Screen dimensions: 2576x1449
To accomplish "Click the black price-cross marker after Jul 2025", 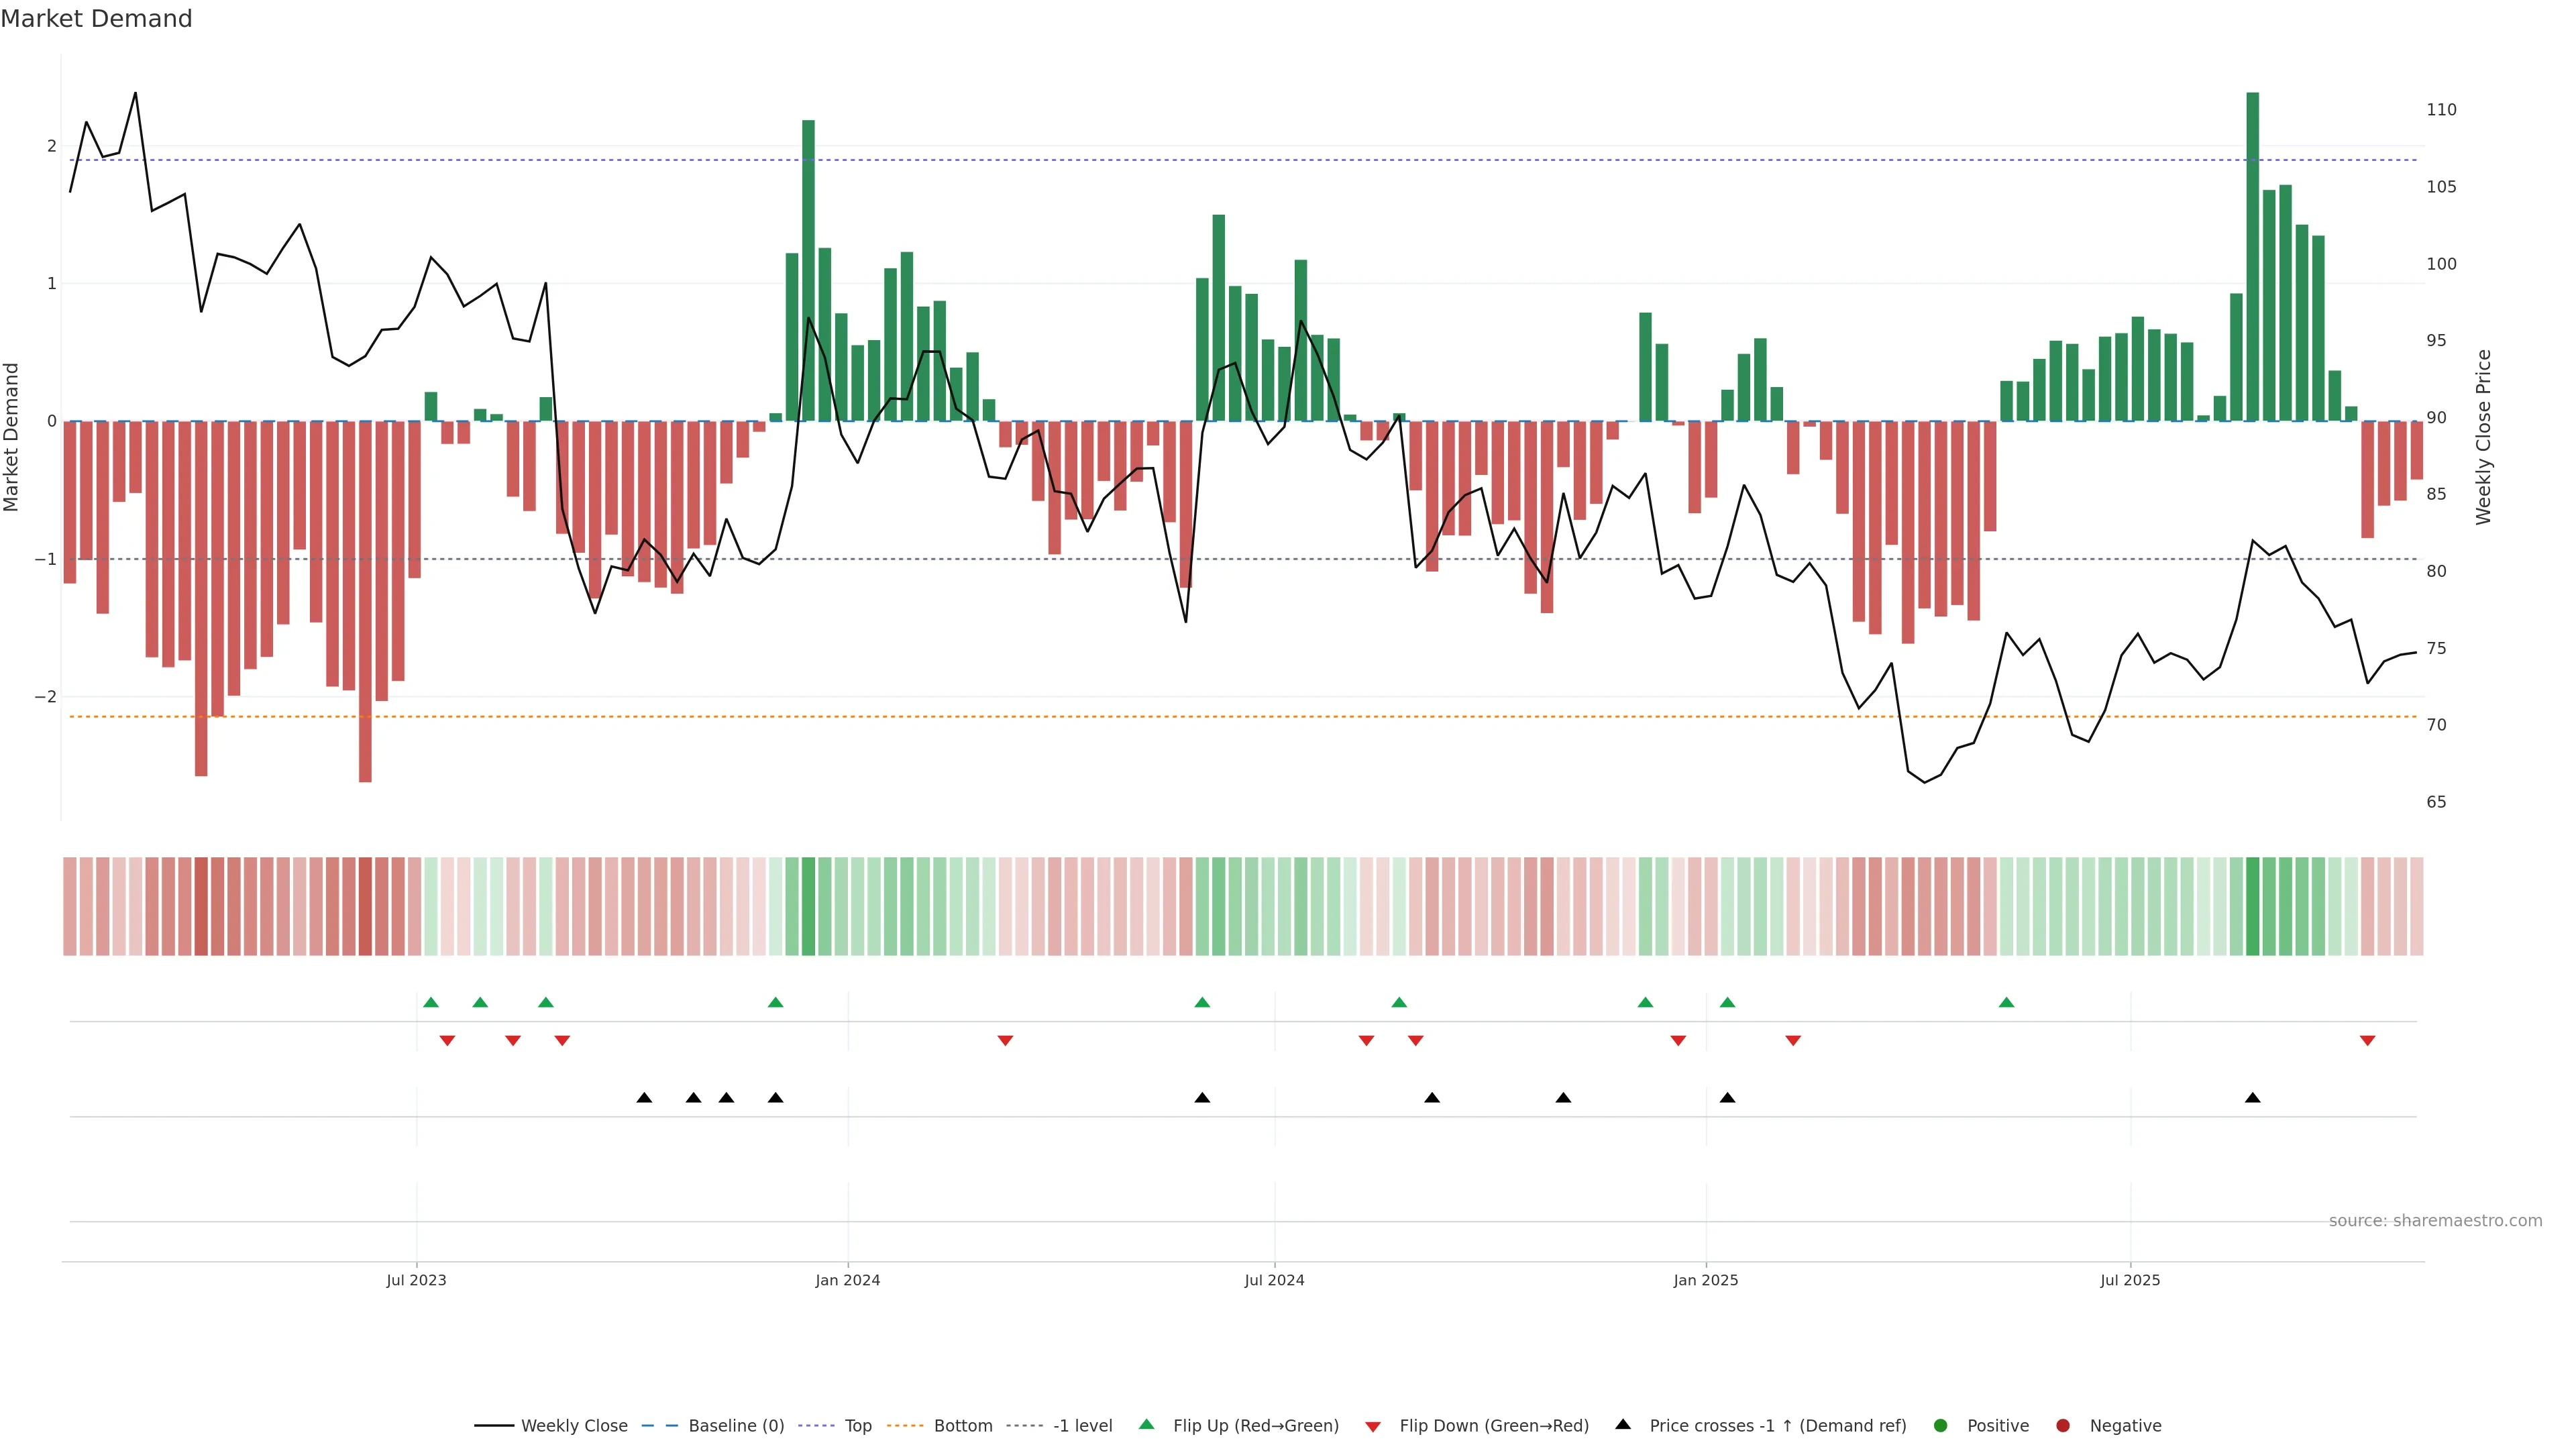I will 2252,1098.
